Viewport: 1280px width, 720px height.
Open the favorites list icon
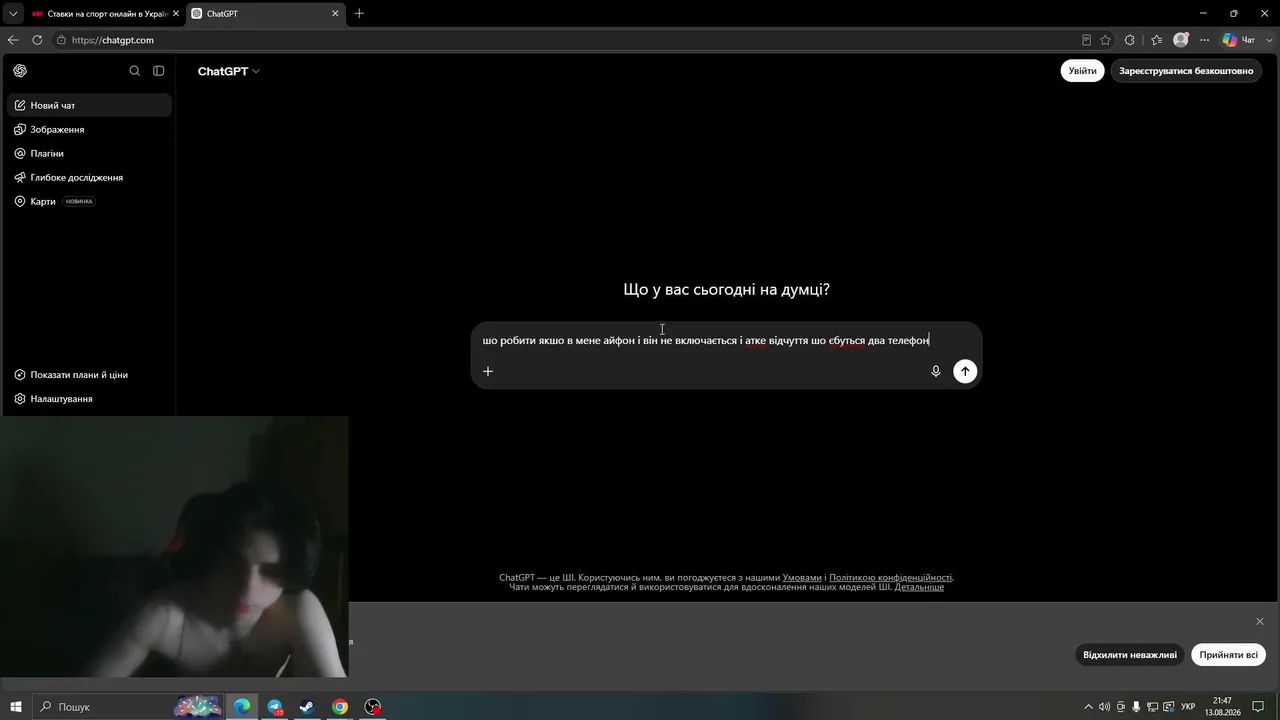coord(1157,40)
